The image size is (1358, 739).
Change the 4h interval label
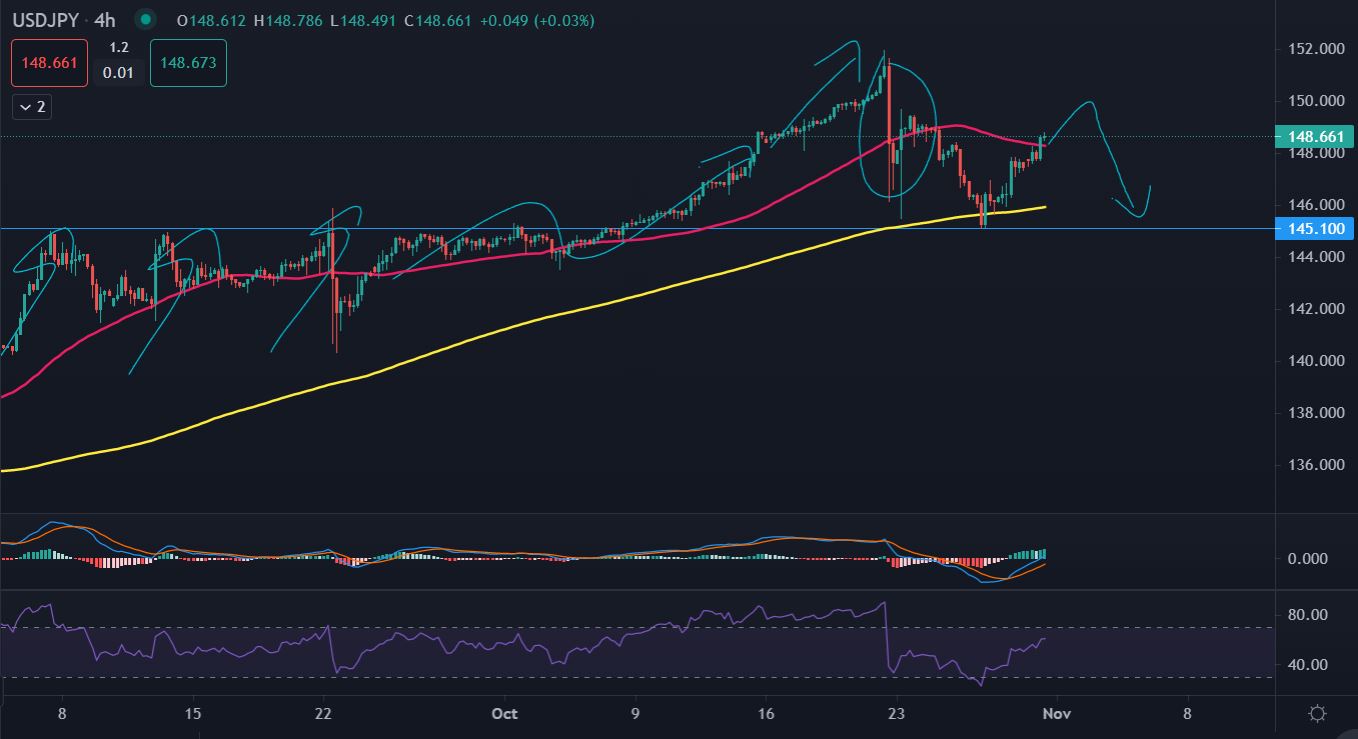(x=105, y=20)
